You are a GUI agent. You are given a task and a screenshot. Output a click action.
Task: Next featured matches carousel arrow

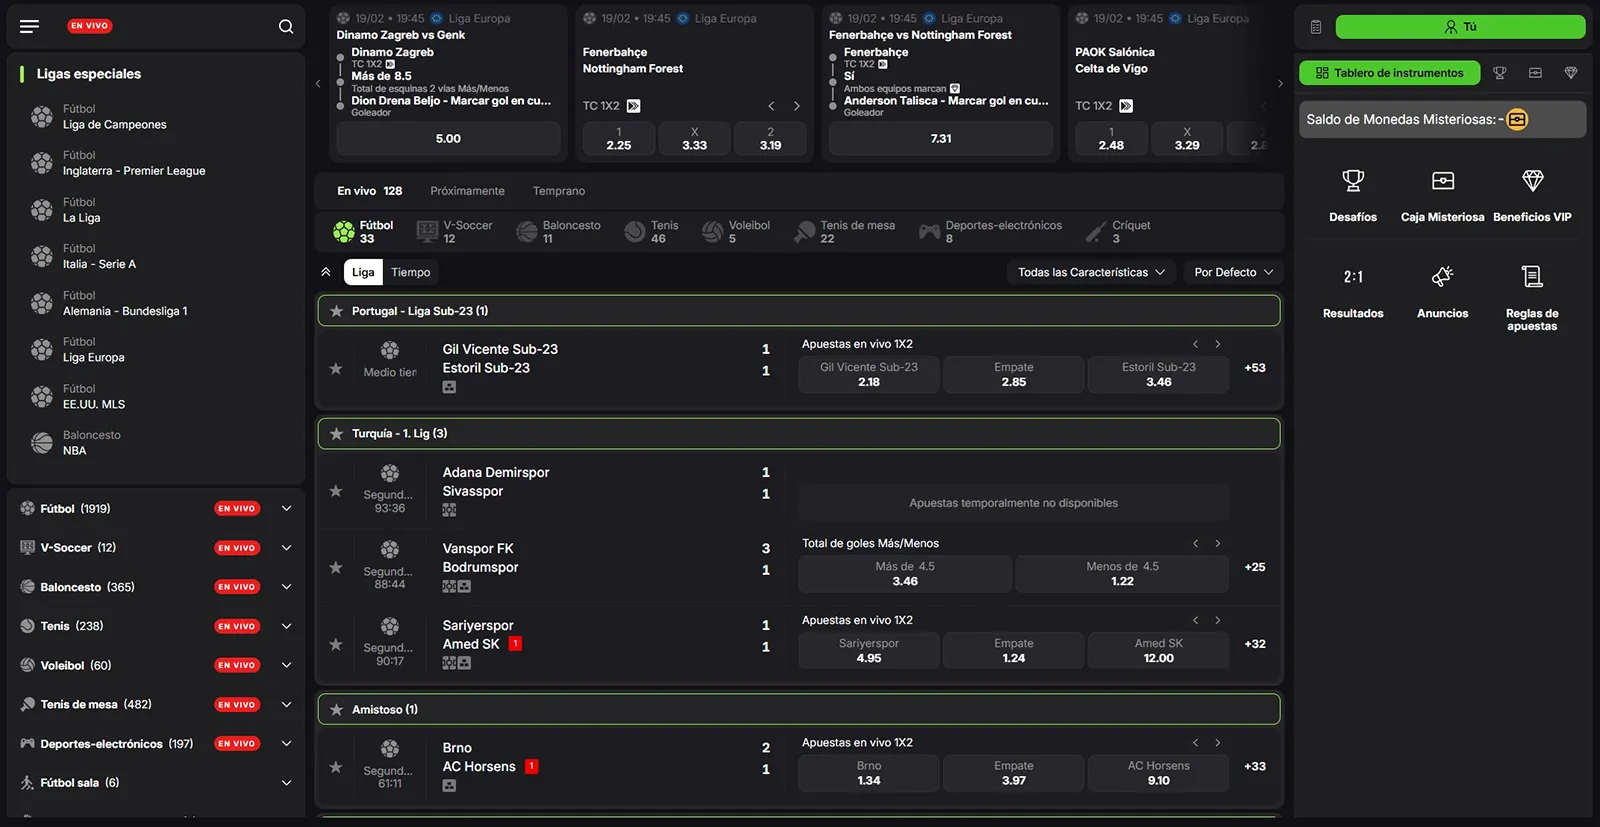(x=1280, y=84)
